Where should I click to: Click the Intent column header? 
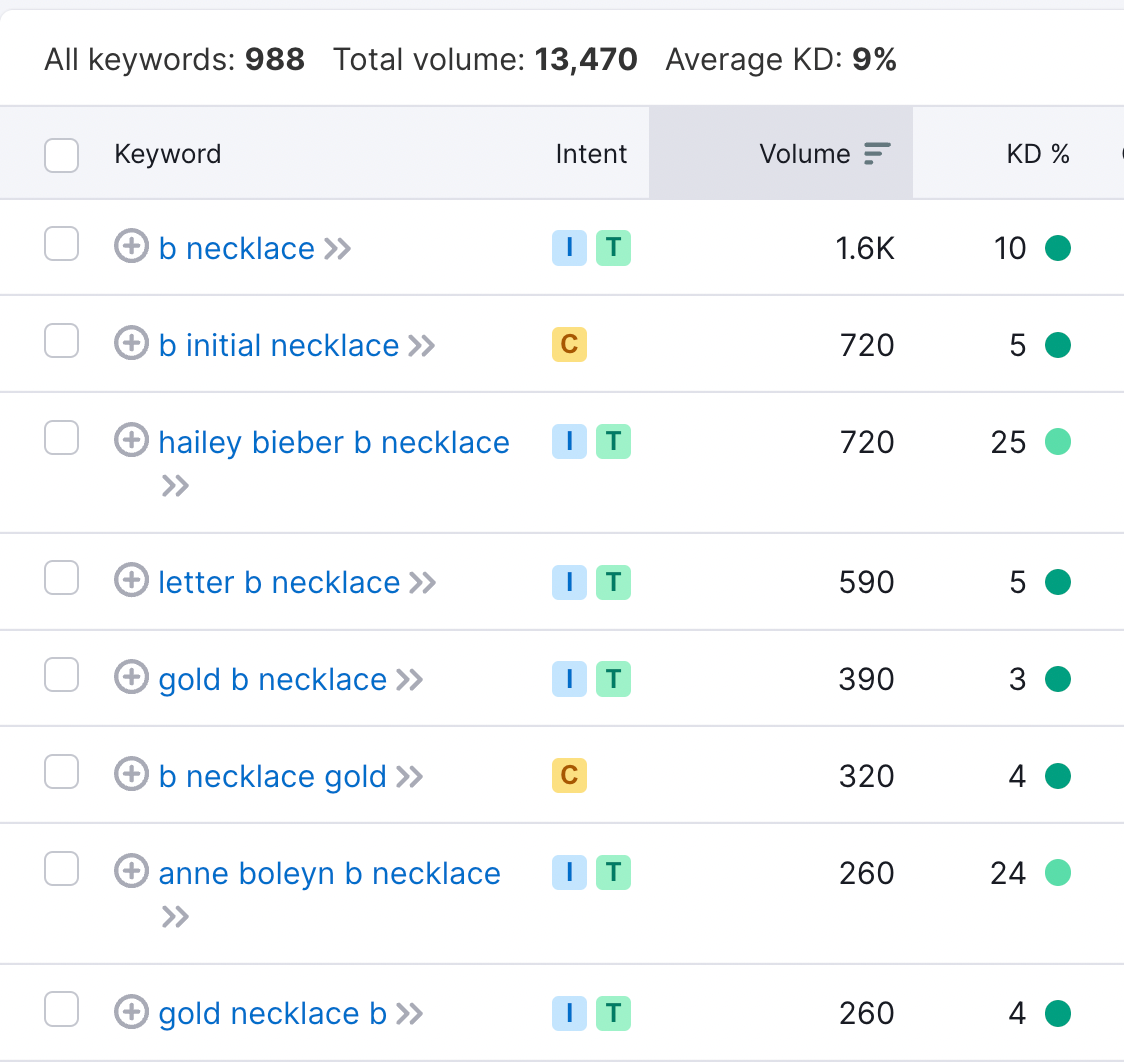pos(591,154)
